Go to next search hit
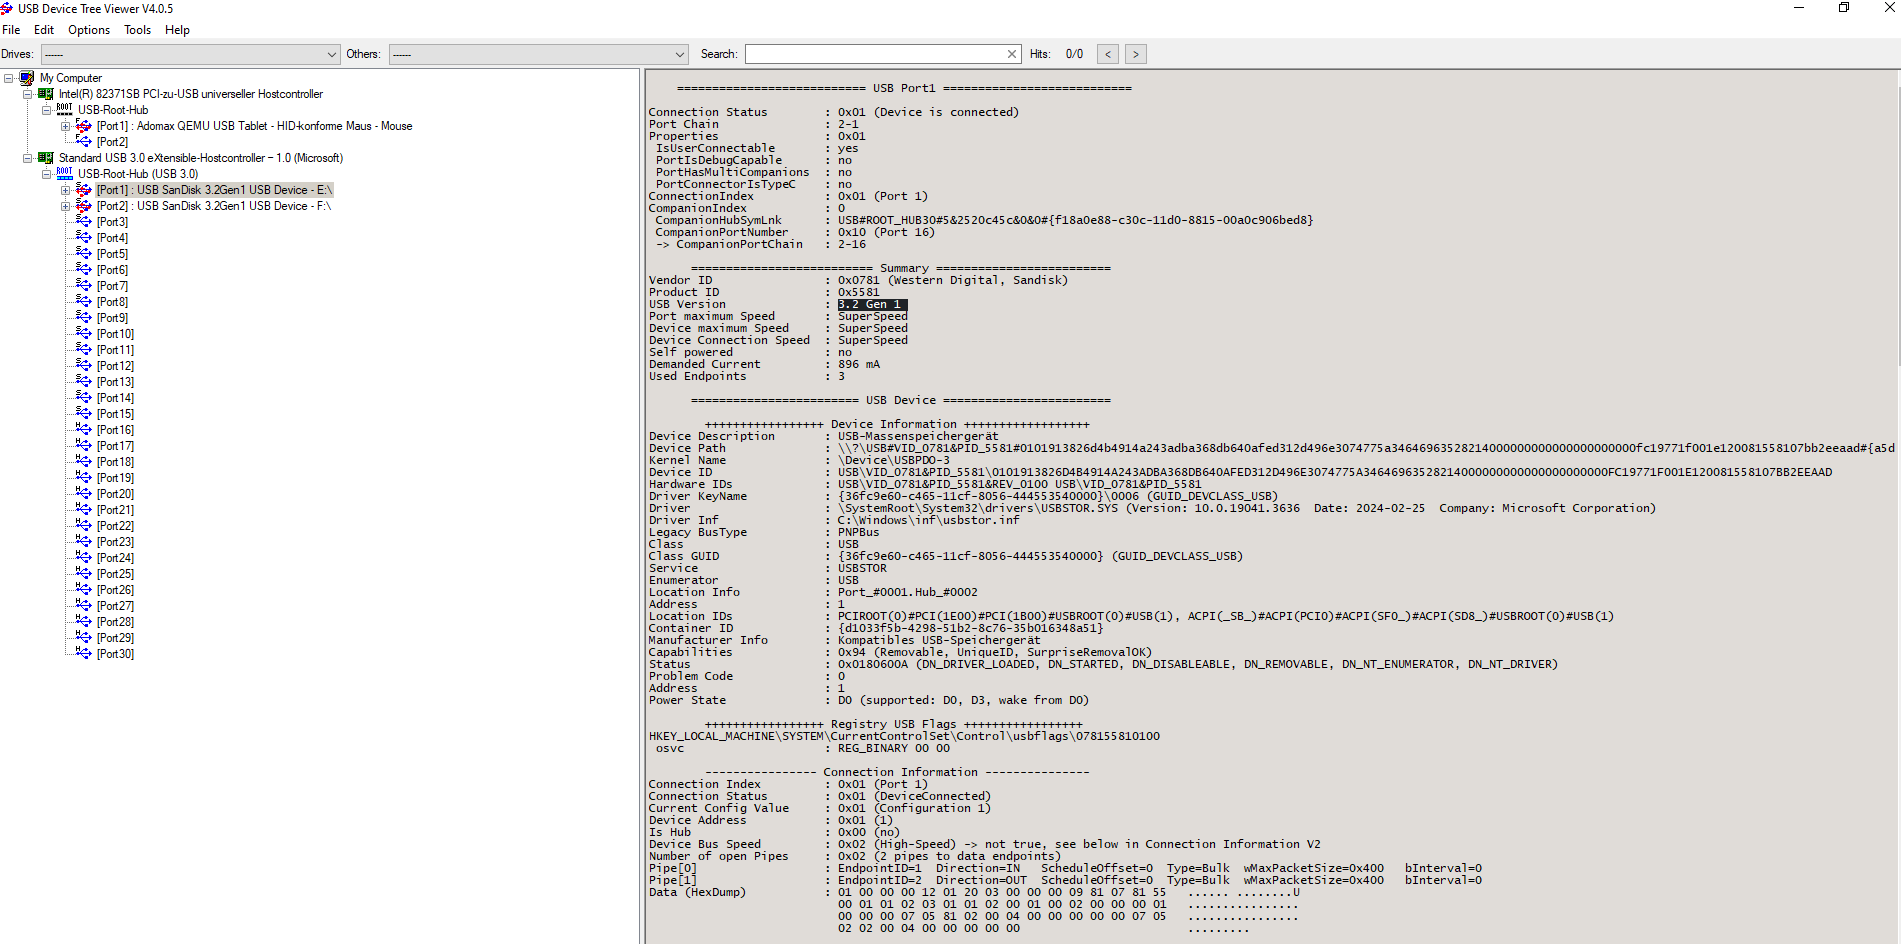The image size is (1901, 944). 1136,54
